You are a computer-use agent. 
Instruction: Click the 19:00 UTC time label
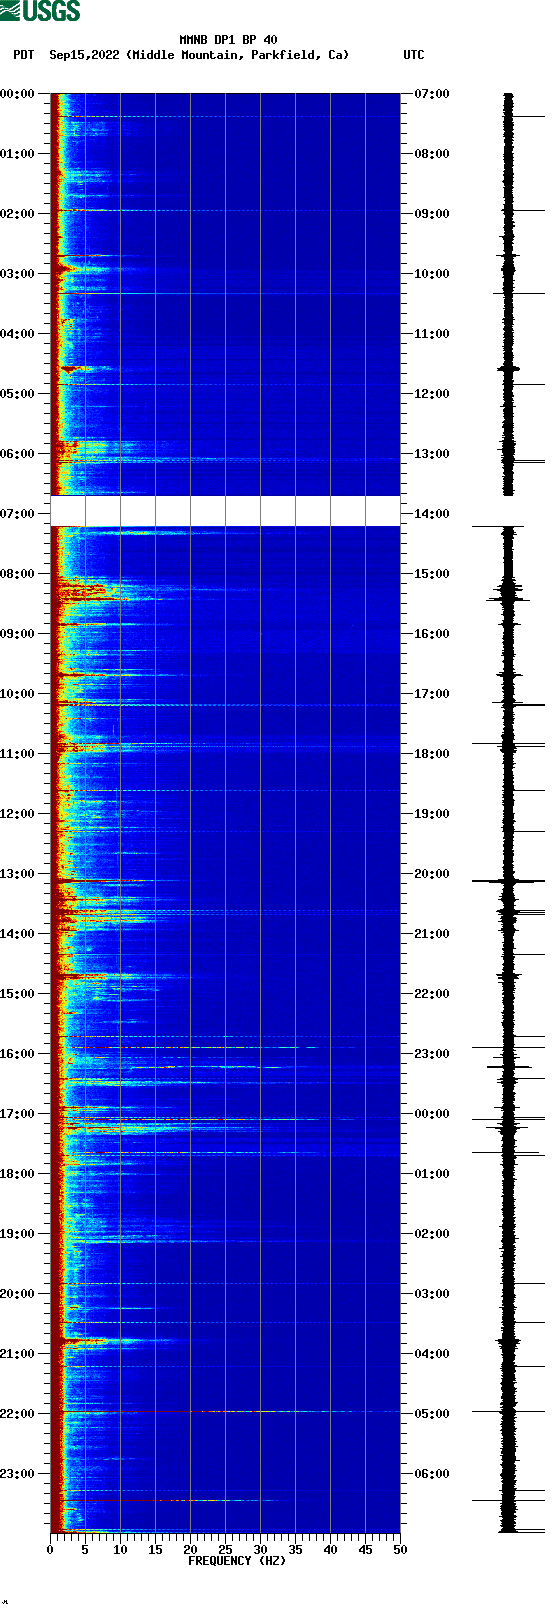(432, 814)
